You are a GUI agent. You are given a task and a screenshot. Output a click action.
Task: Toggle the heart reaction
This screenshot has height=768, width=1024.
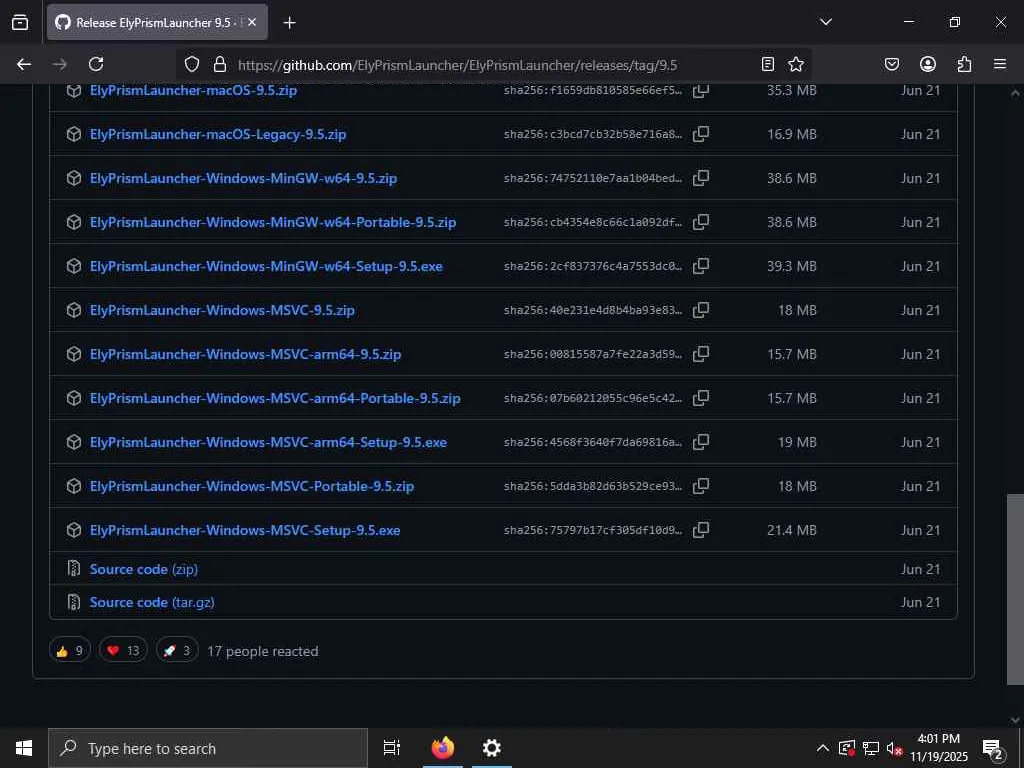tap(123, 650)
